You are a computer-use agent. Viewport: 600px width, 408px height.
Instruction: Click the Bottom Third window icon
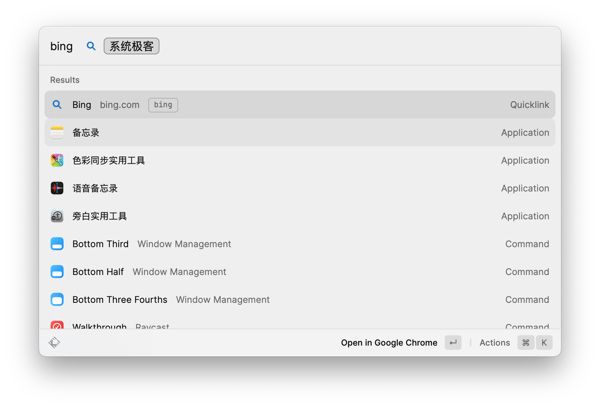coord(57,244)
